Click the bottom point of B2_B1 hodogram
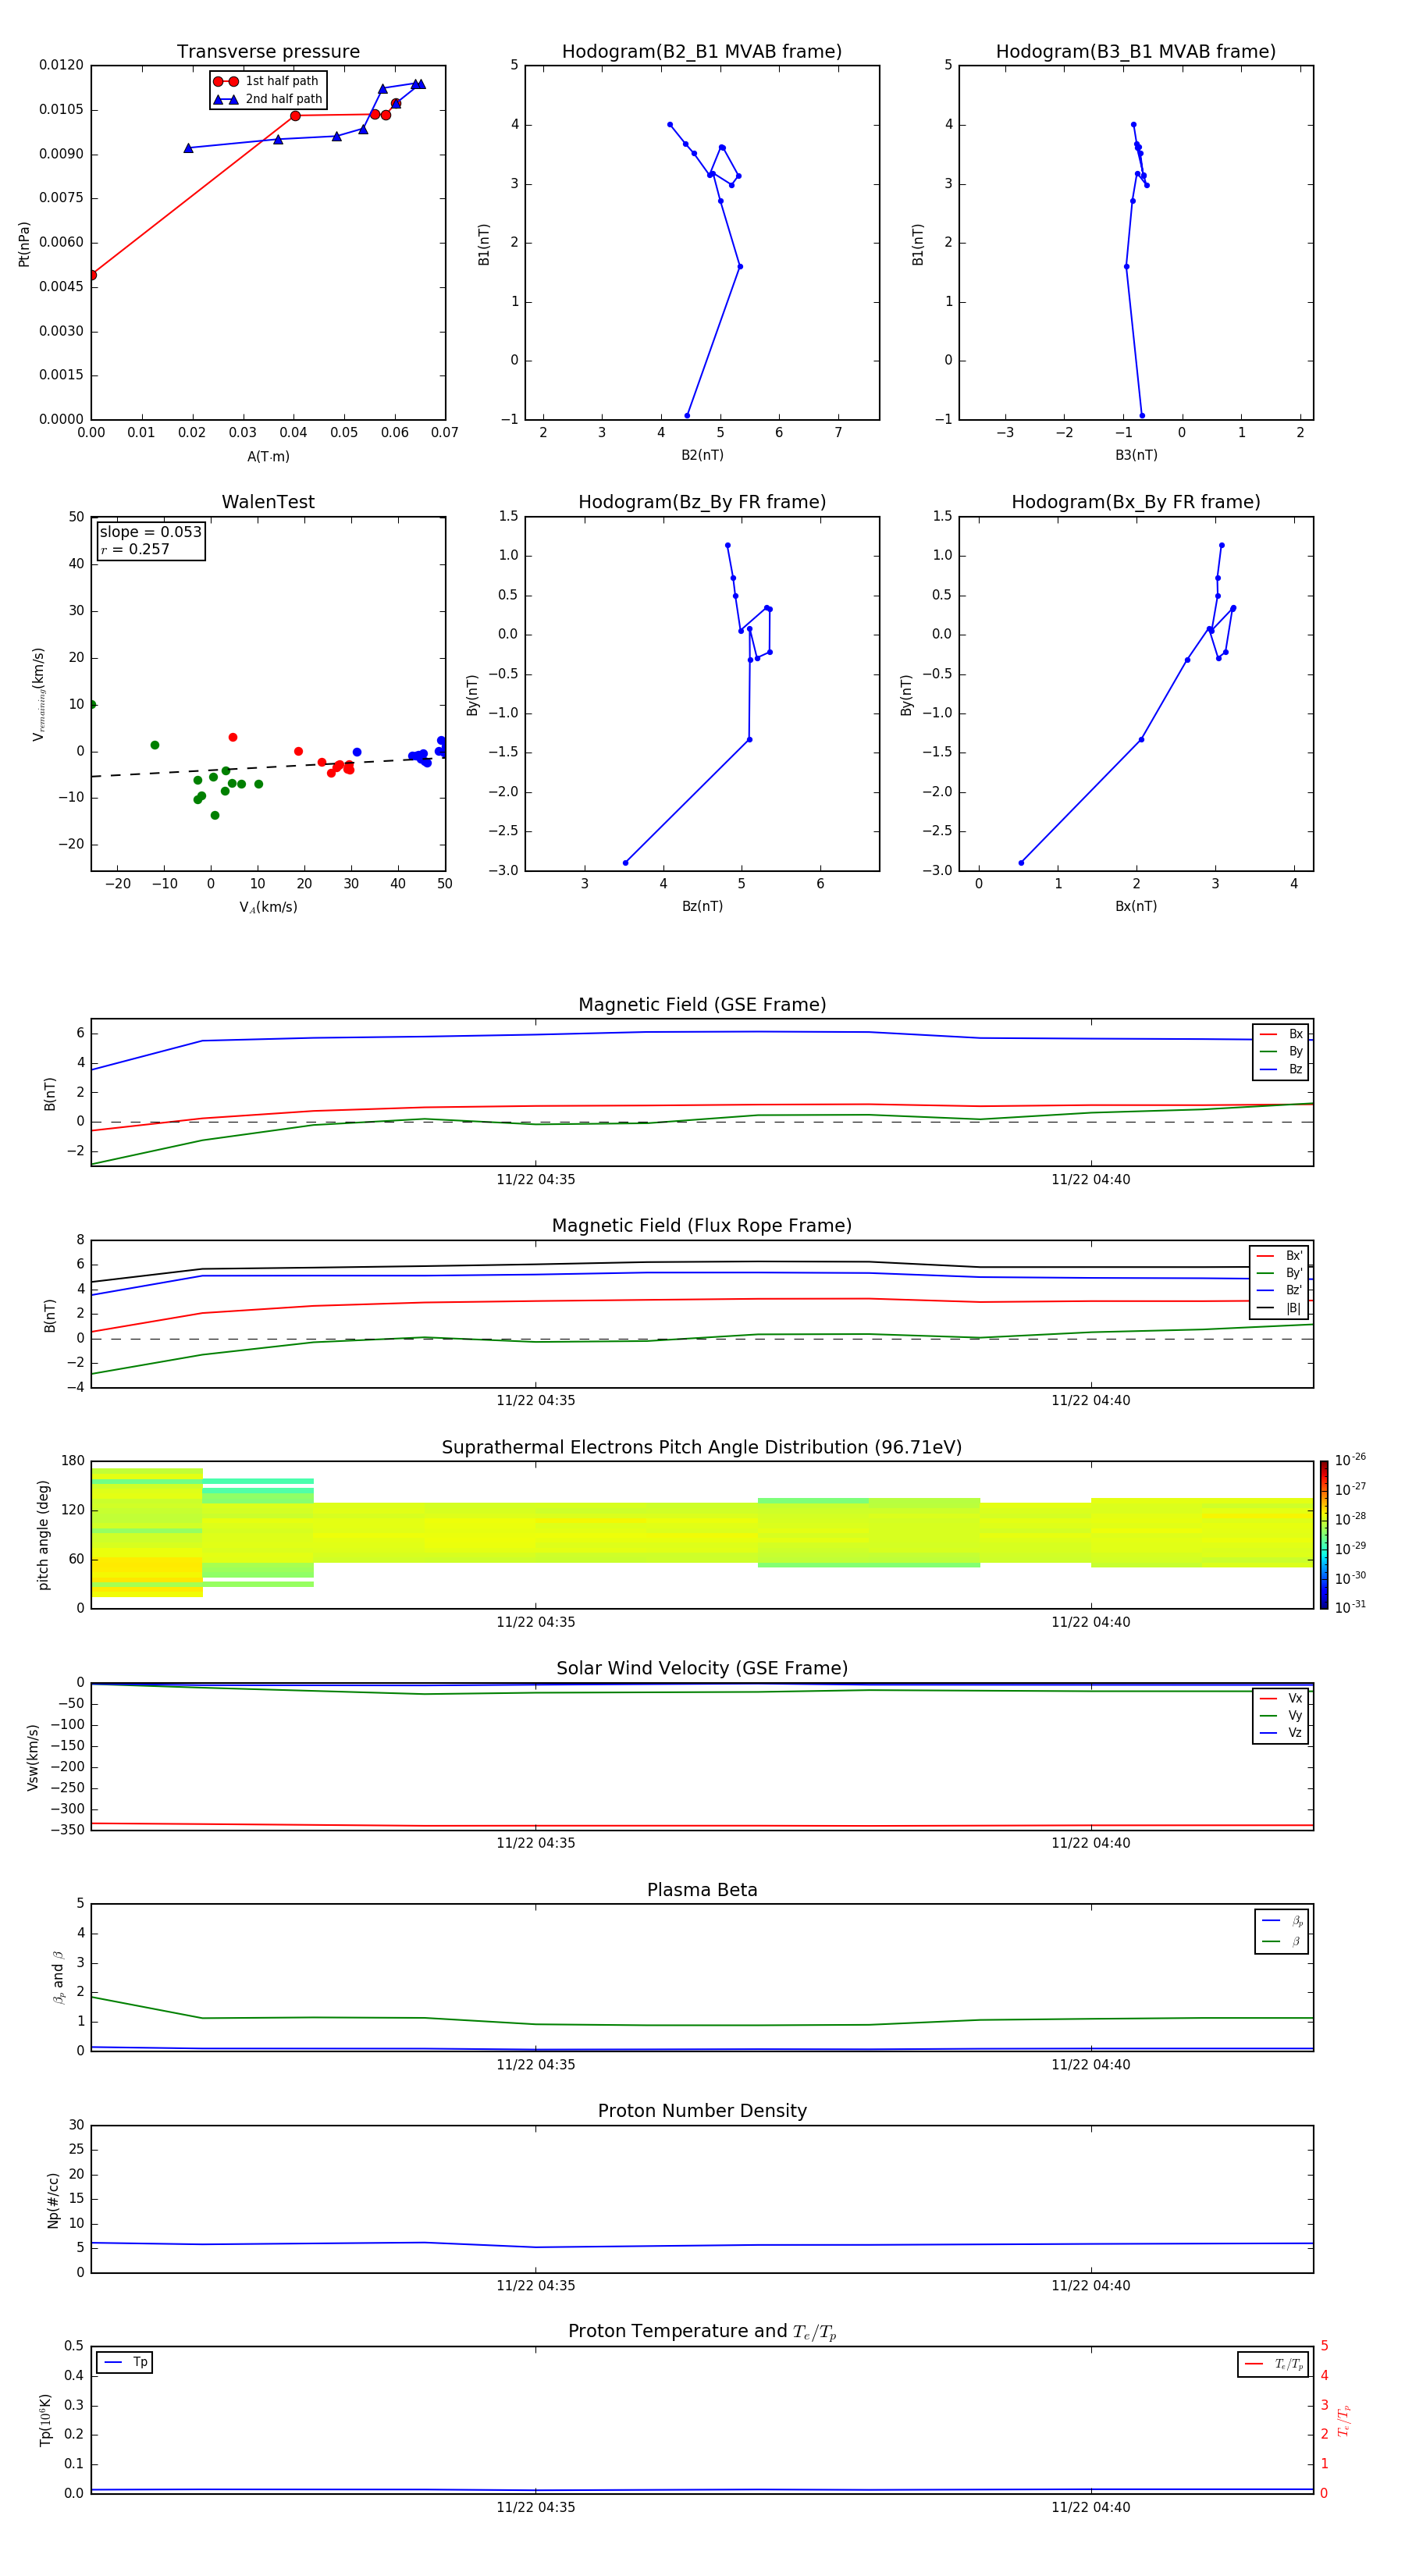This screenshot has height=2576, width=1405. coord(687,416)
